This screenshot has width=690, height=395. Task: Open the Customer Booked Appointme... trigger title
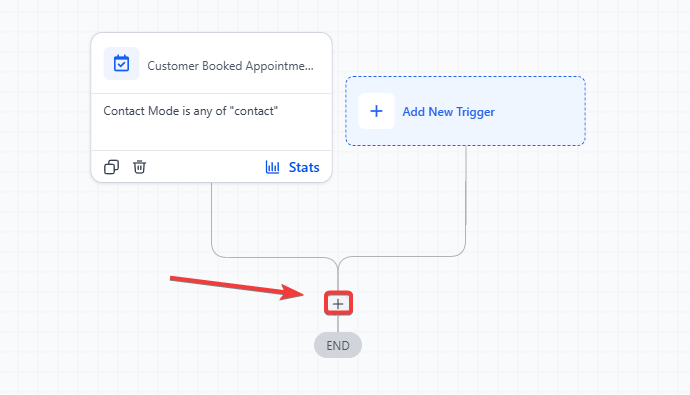coord(231,66)
